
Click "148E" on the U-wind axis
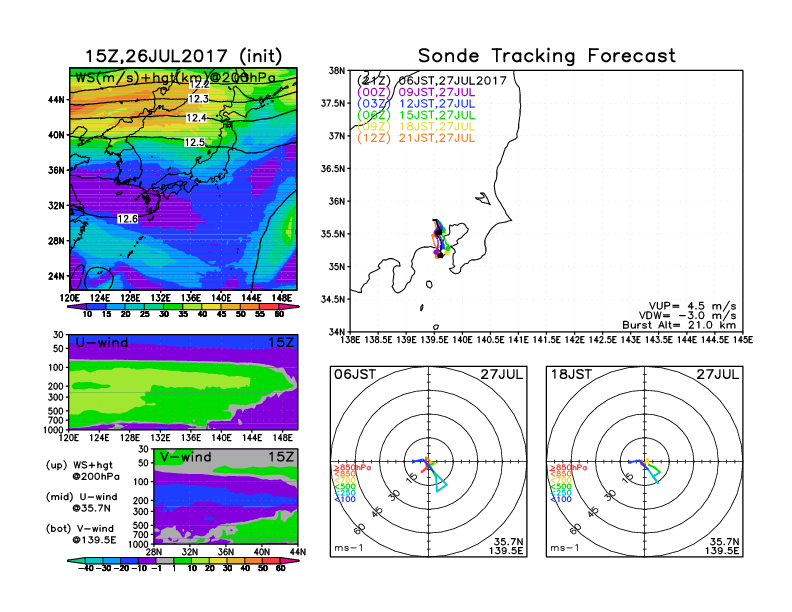click(x=282, y=437)
